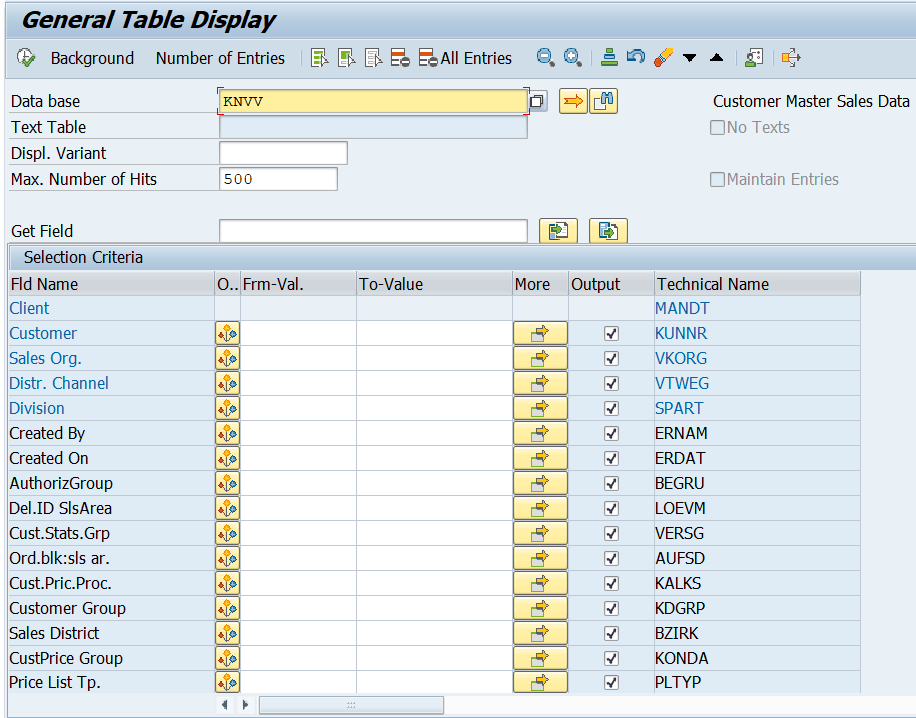Open selection option for Cust.Stats.Grp row
Screen dimensions: 916x718
click(x=227, y=533)
